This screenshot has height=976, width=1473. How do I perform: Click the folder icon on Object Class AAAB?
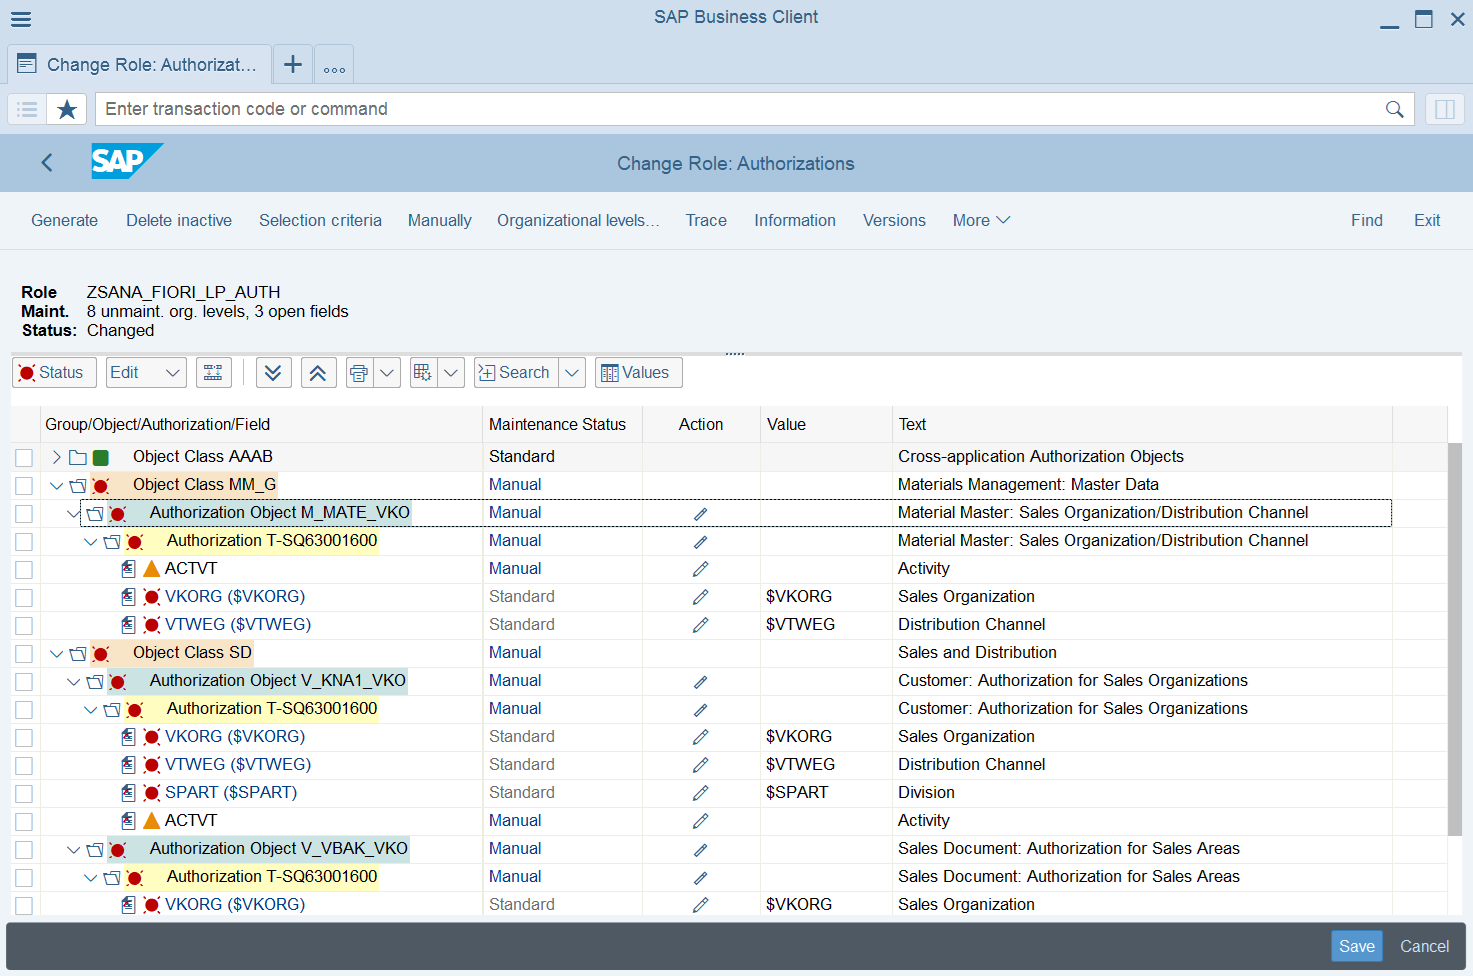coord(78,457)
